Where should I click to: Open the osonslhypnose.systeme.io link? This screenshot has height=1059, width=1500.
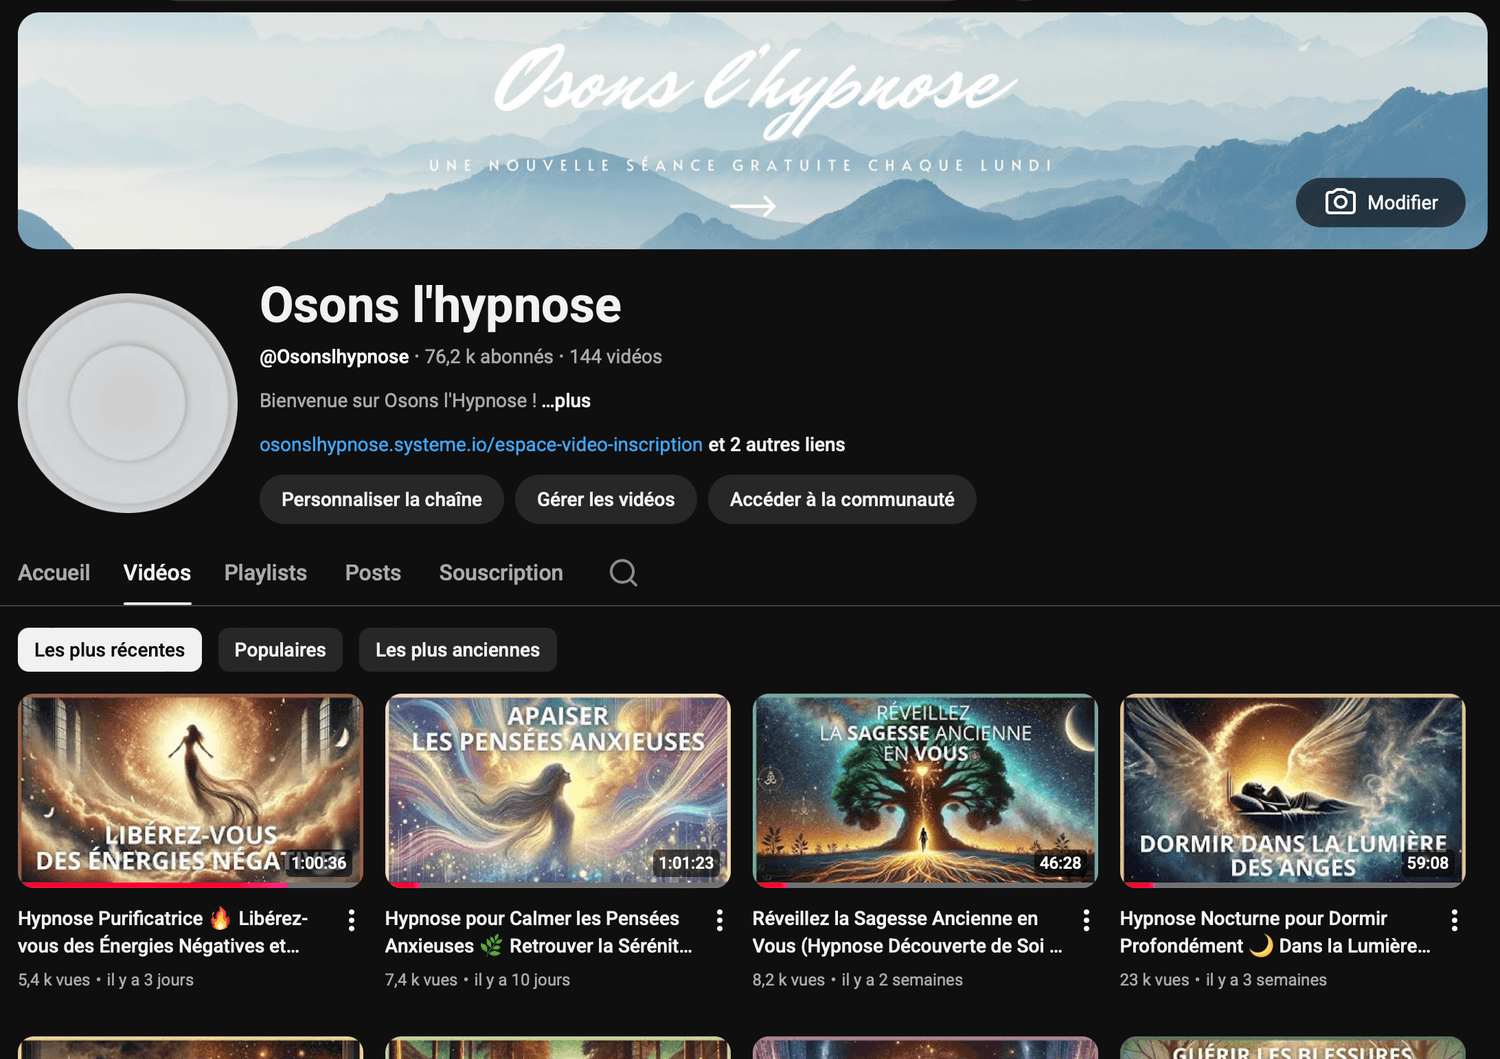pyautogui.click(x=480, y=445)
